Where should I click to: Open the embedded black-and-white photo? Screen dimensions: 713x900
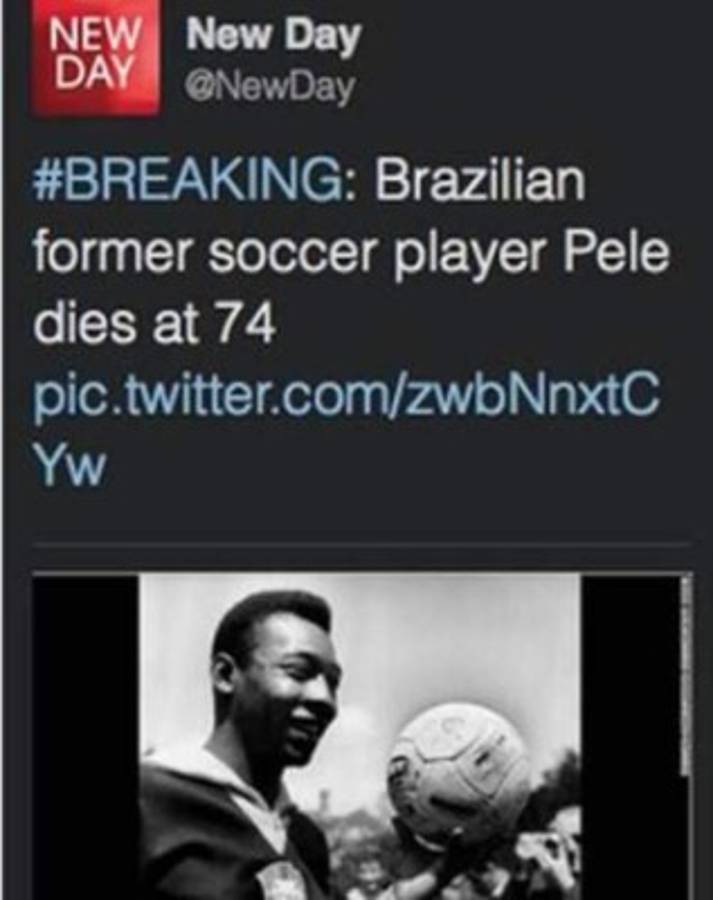coord(360,735)
